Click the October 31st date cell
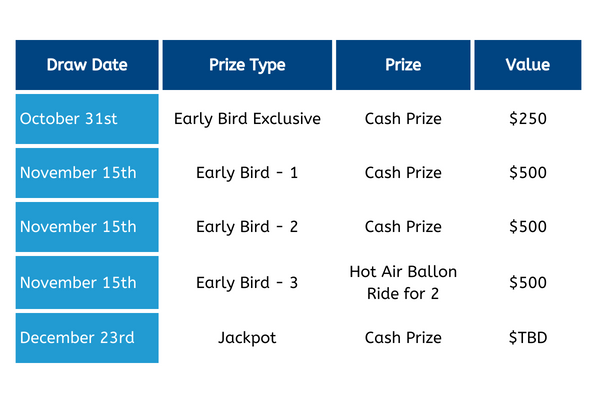The height and width of the screenshot is (400, 600). tap(87, 119)
